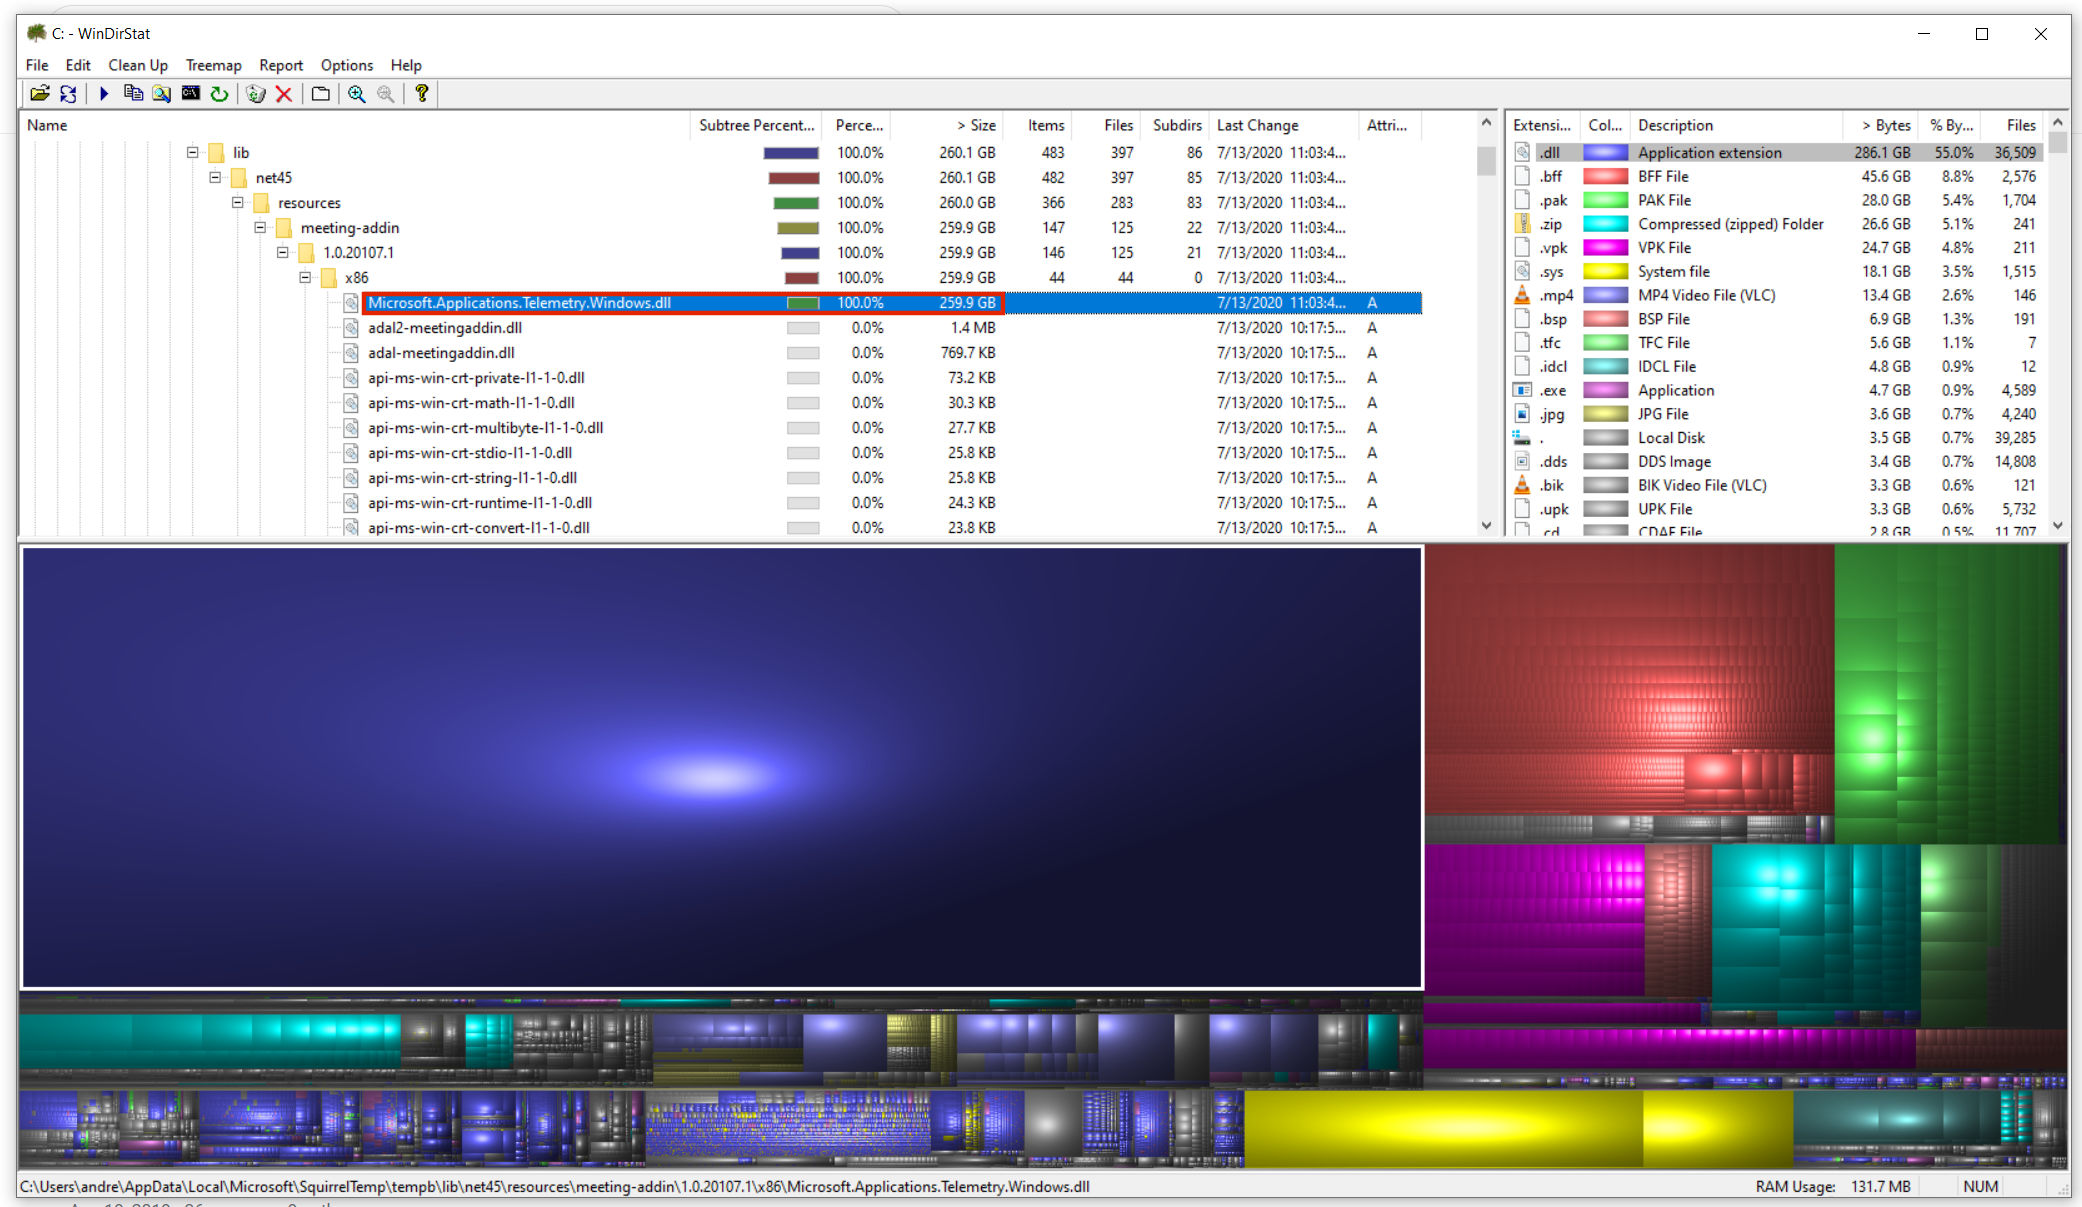2082x1207 pixels.
Task: Click the blue Refresh All arrows icon
Action: [x=68, y=94]
